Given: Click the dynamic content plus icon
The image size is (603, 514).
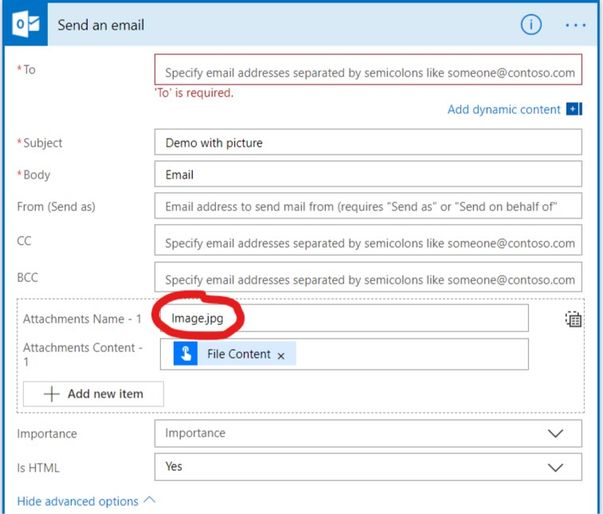Looking at the screenshot, I should (x=574, y=109).
